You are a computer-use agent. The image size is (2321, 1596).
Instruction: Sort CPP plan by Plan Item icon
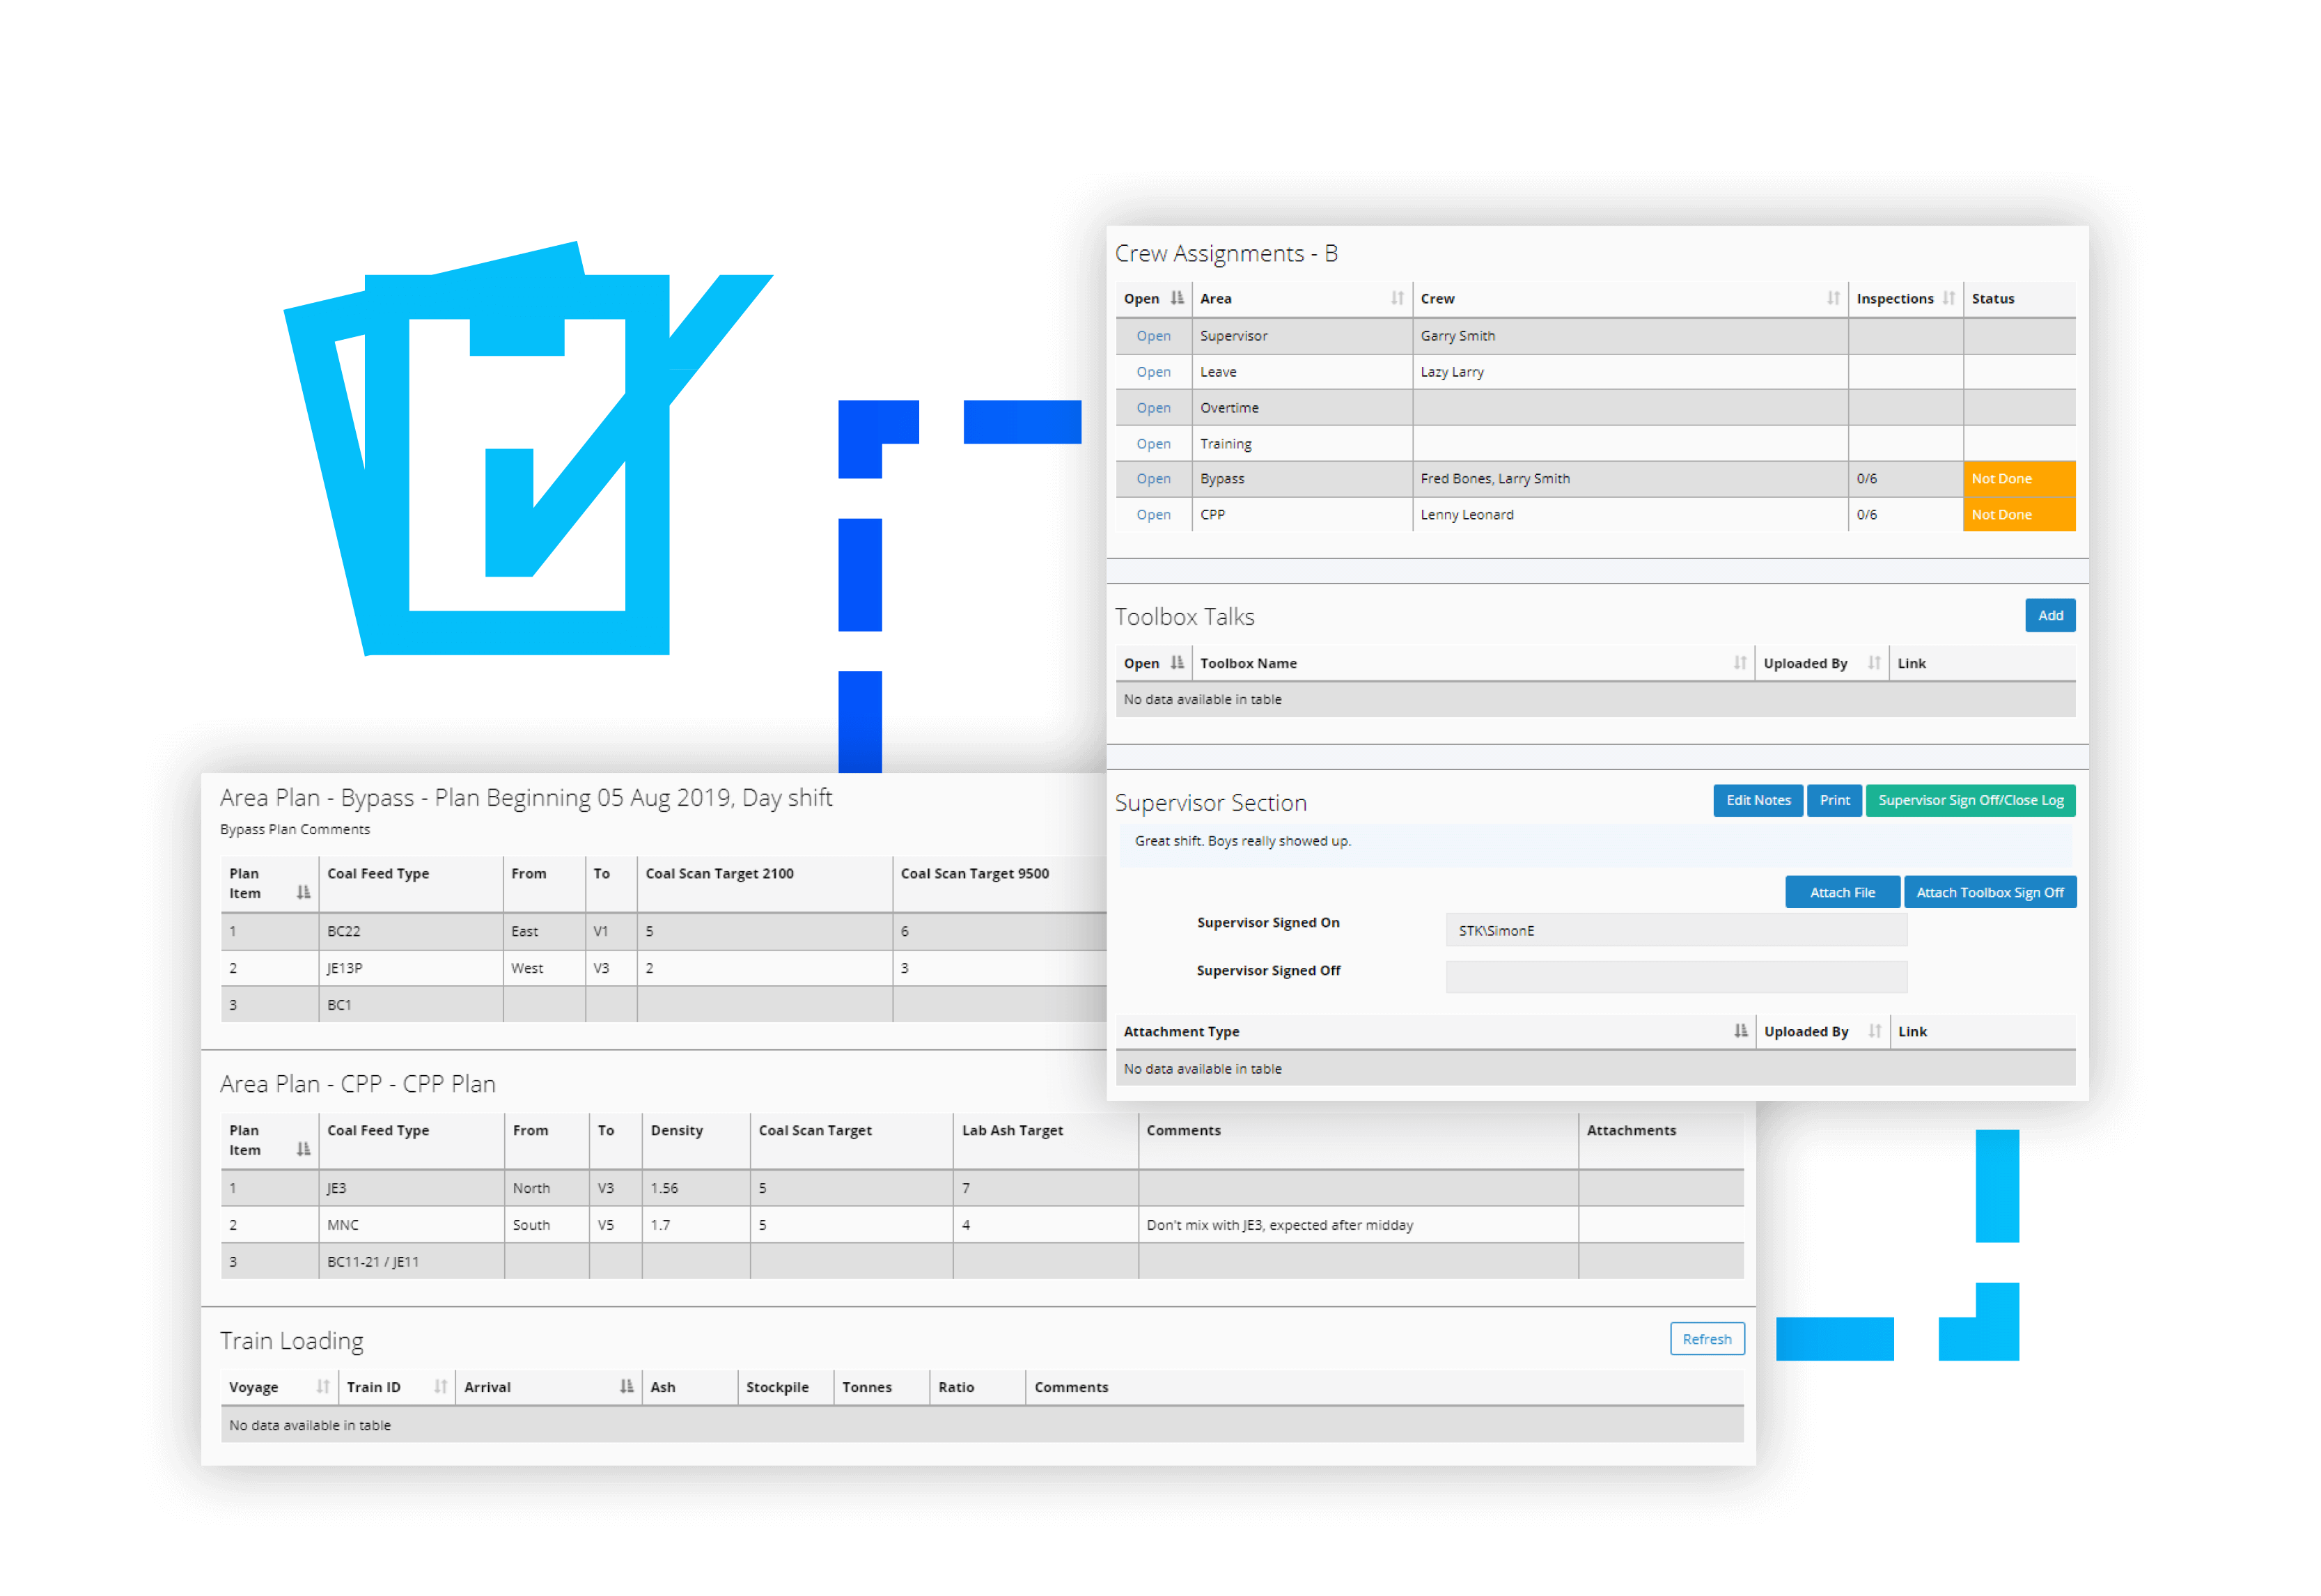point(304,1150)
